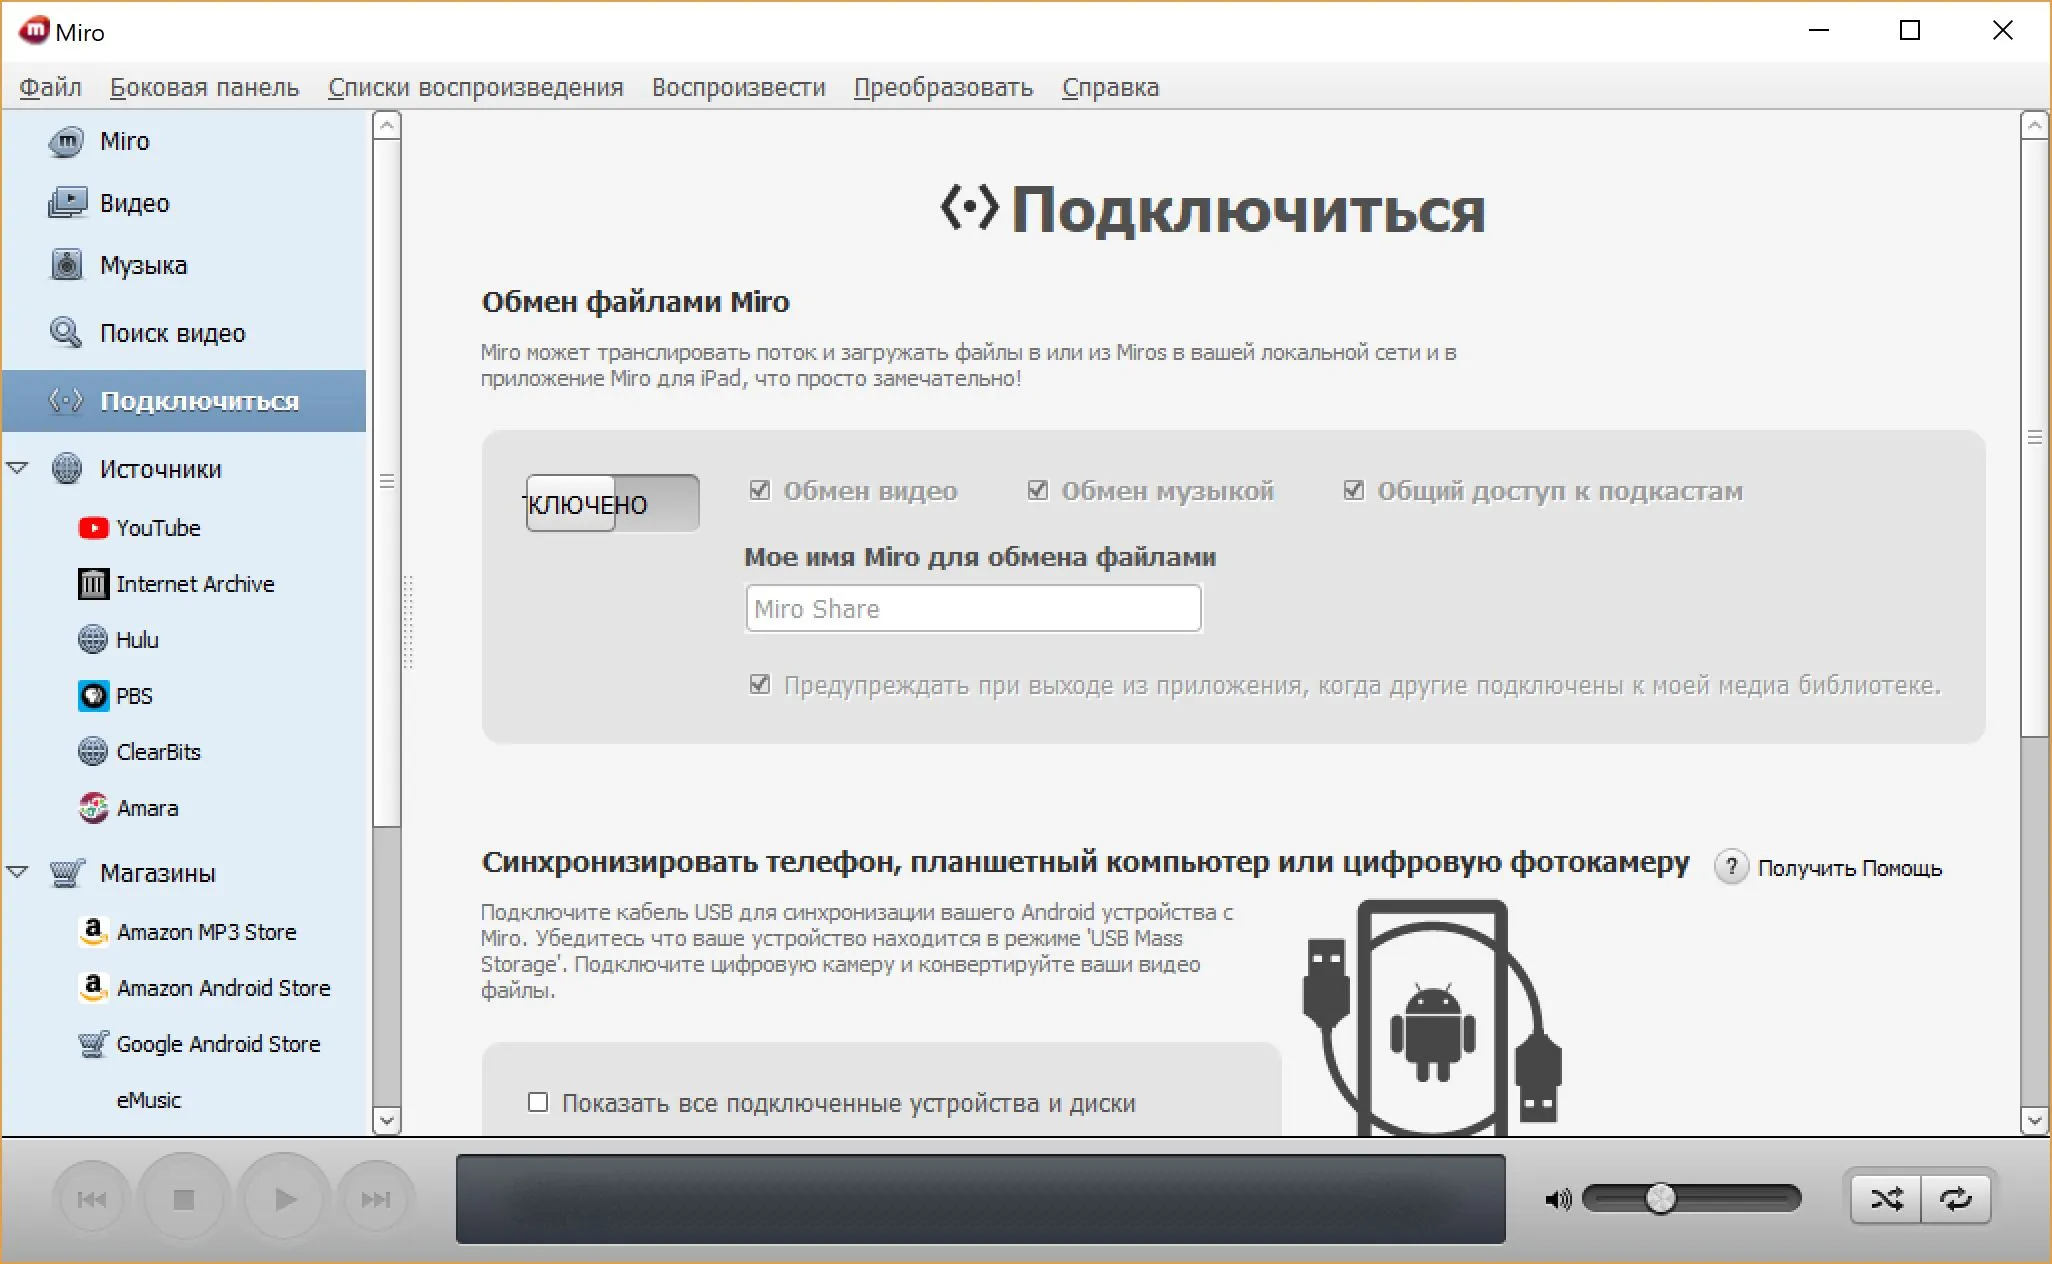Mute audio with the speaker icon
Viewport: 2052px width, 1264px height.
pyautogui.click(x=1558, y=1199)
